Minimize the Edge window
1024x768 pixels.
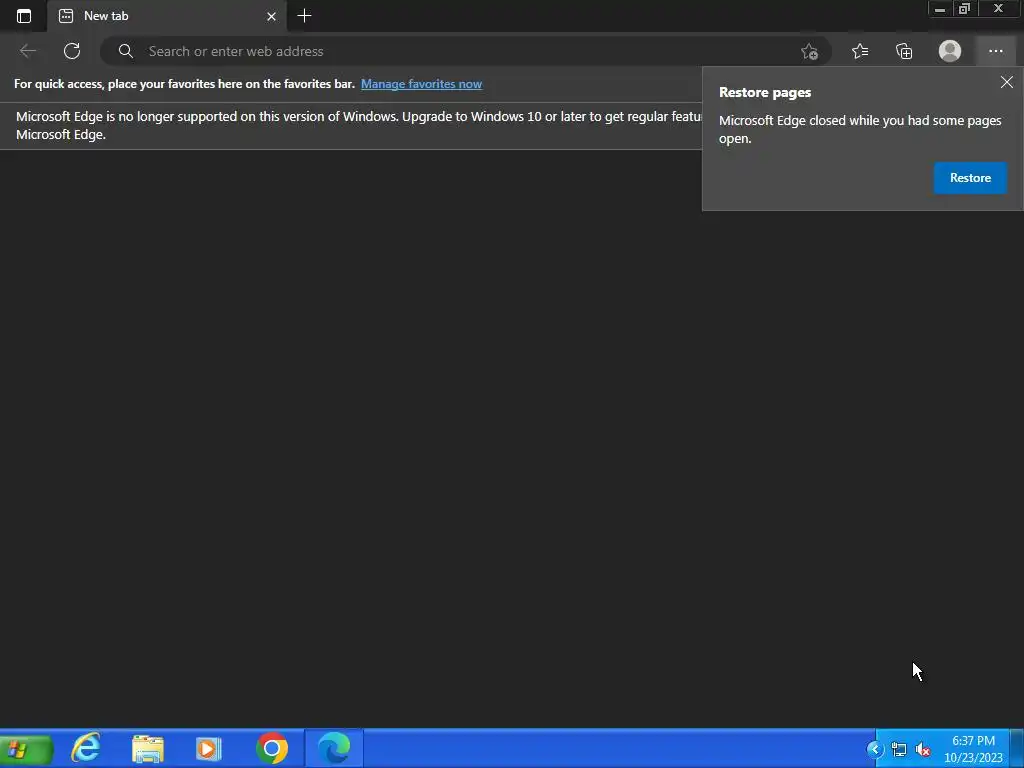click(x=940, y=8)
